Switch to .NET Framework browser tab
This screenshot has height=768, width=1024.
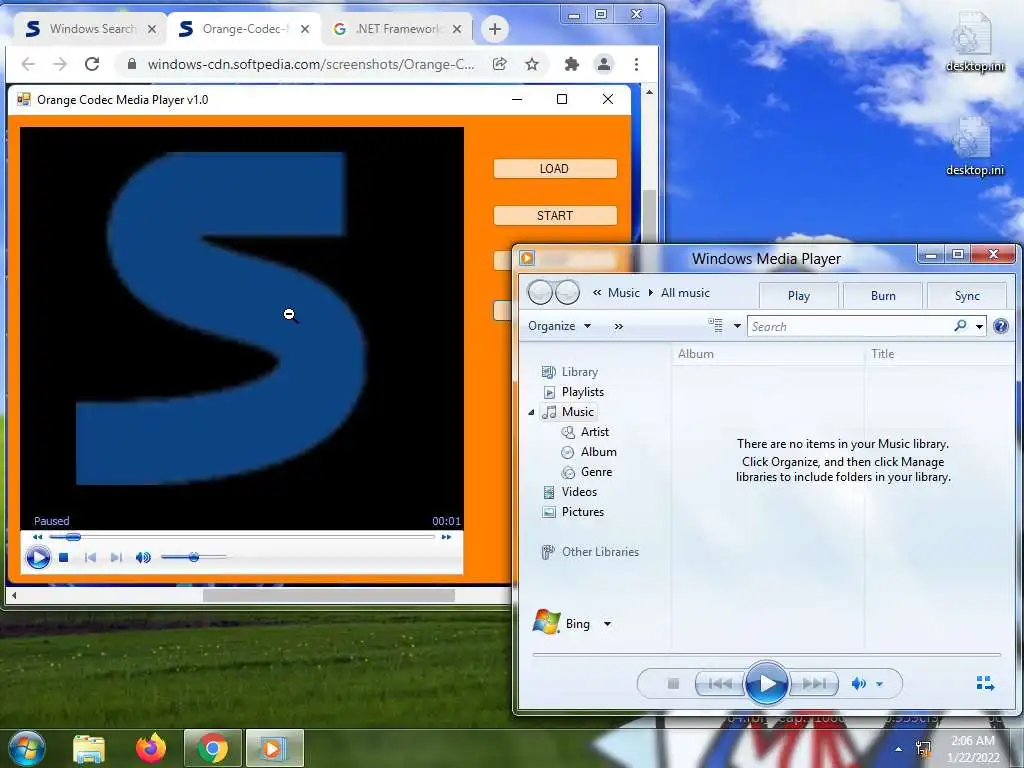[396, 29]
